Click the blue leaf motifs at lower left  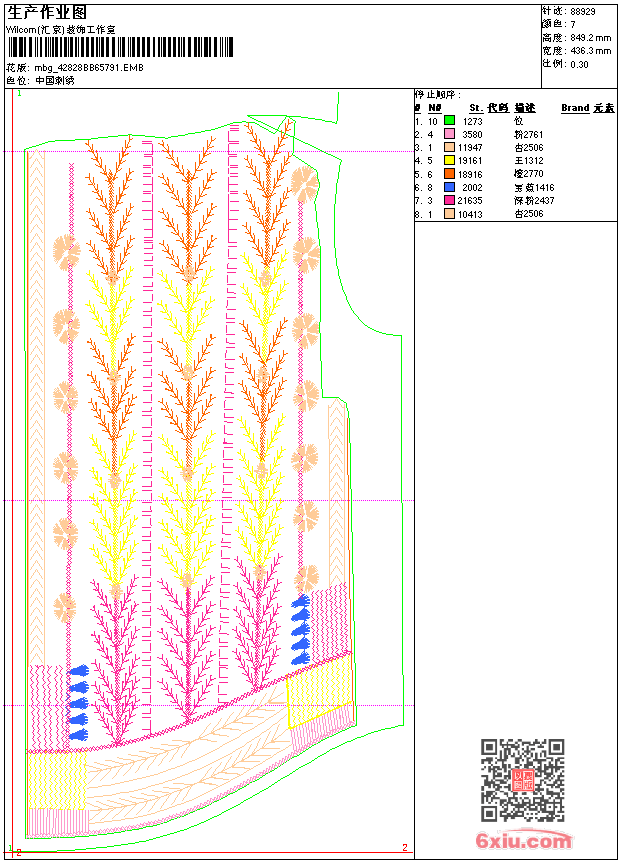pyautogui.click(x=78, y=703)
